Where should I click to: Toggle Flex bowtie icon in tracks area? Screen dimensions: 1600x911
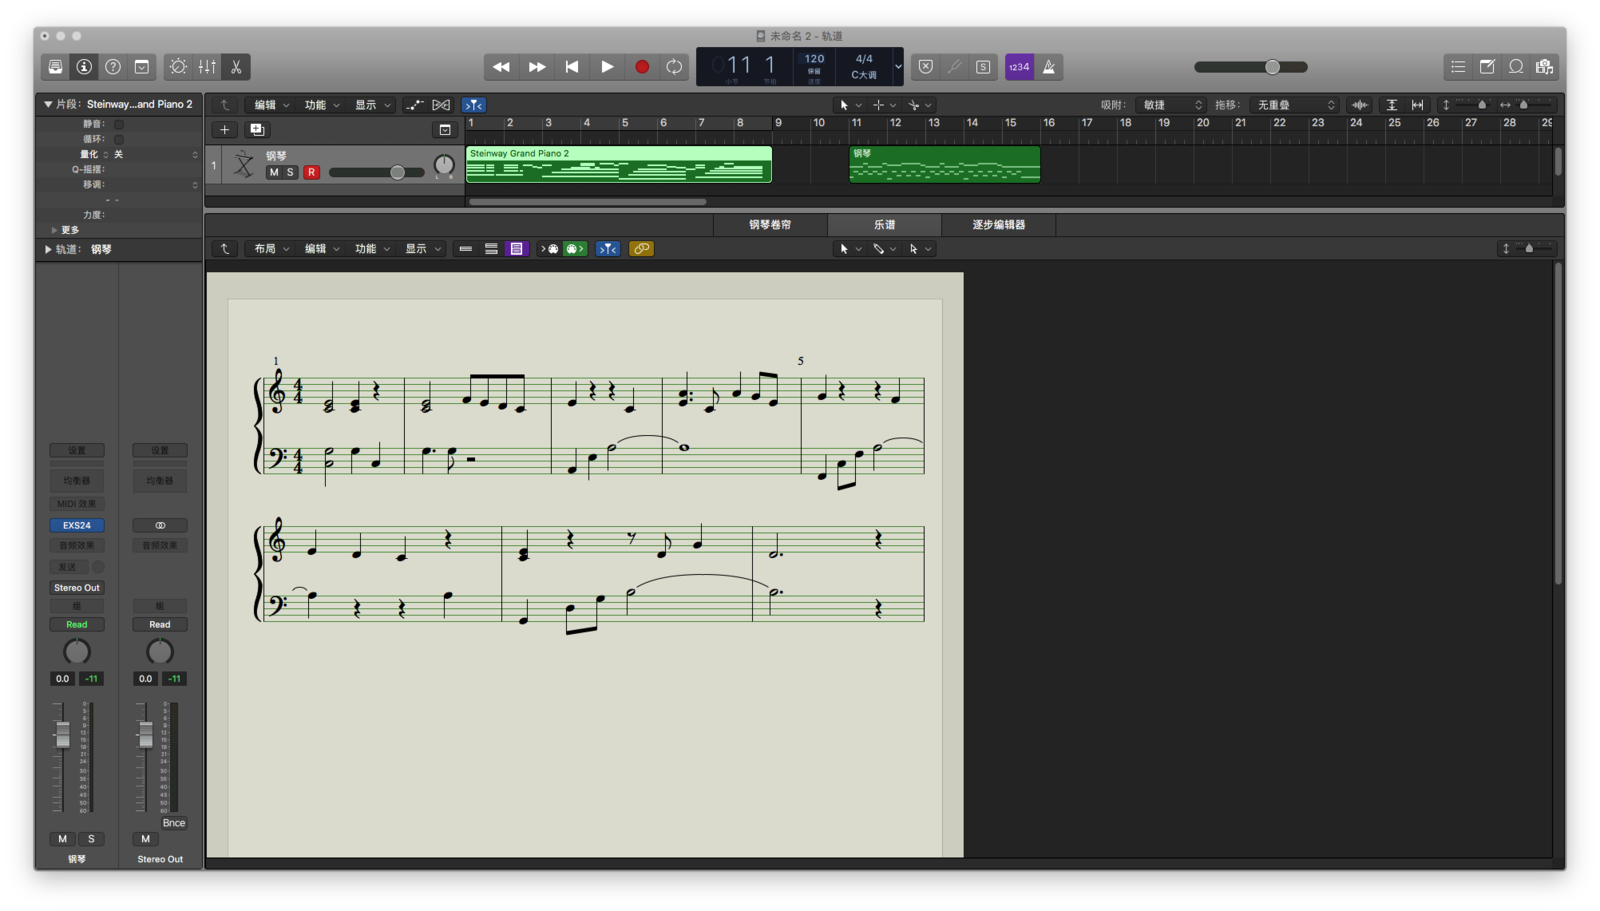pyautogui.click(x=441, y=105)
